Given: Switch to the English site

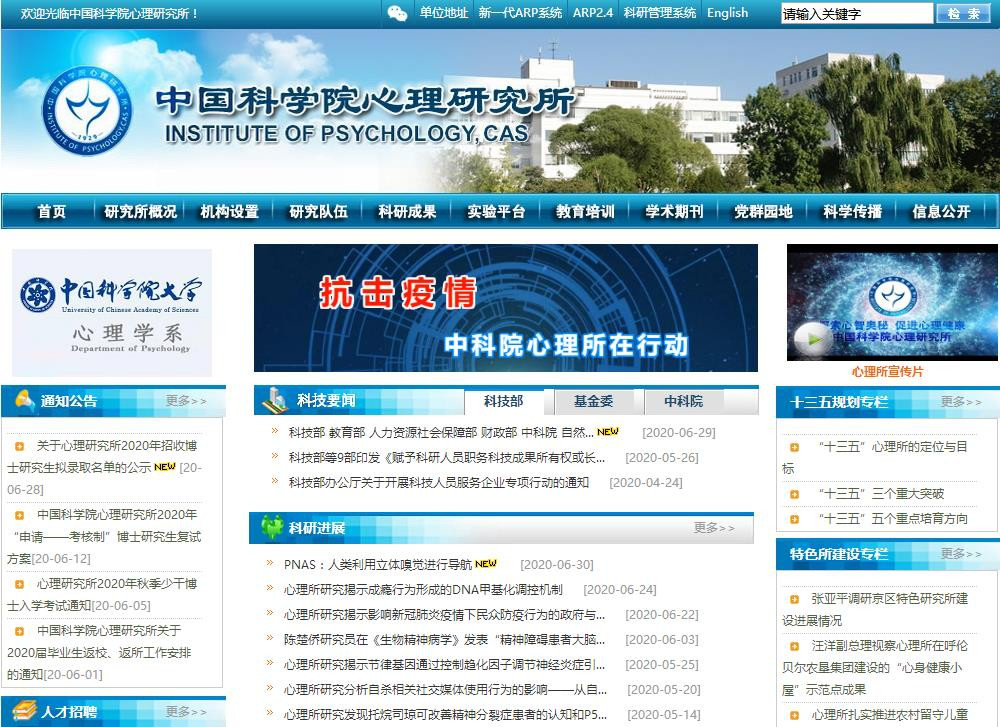Looking at the screenshot, I should pyautogui.click(x=727, y=13).
